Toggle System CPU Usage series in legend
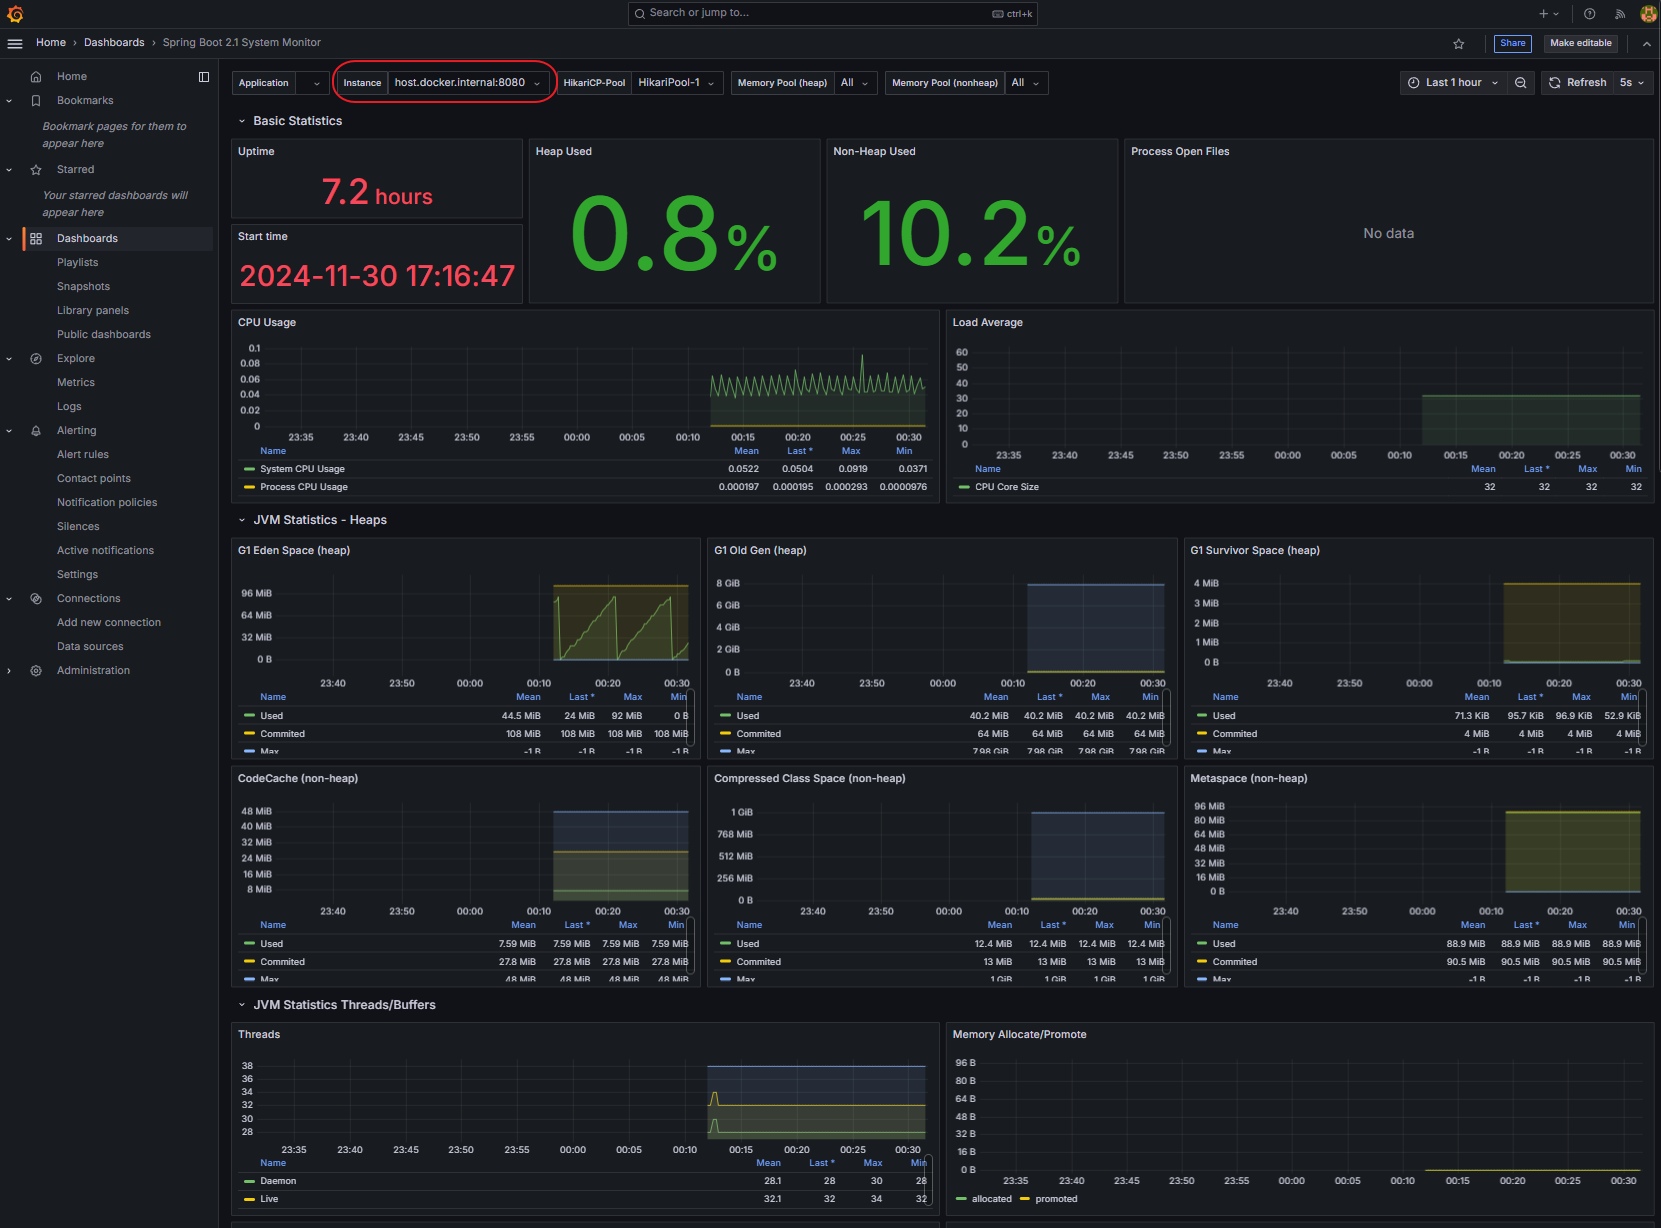The width and height of the screenshot is (1661, 1228). 302,469
